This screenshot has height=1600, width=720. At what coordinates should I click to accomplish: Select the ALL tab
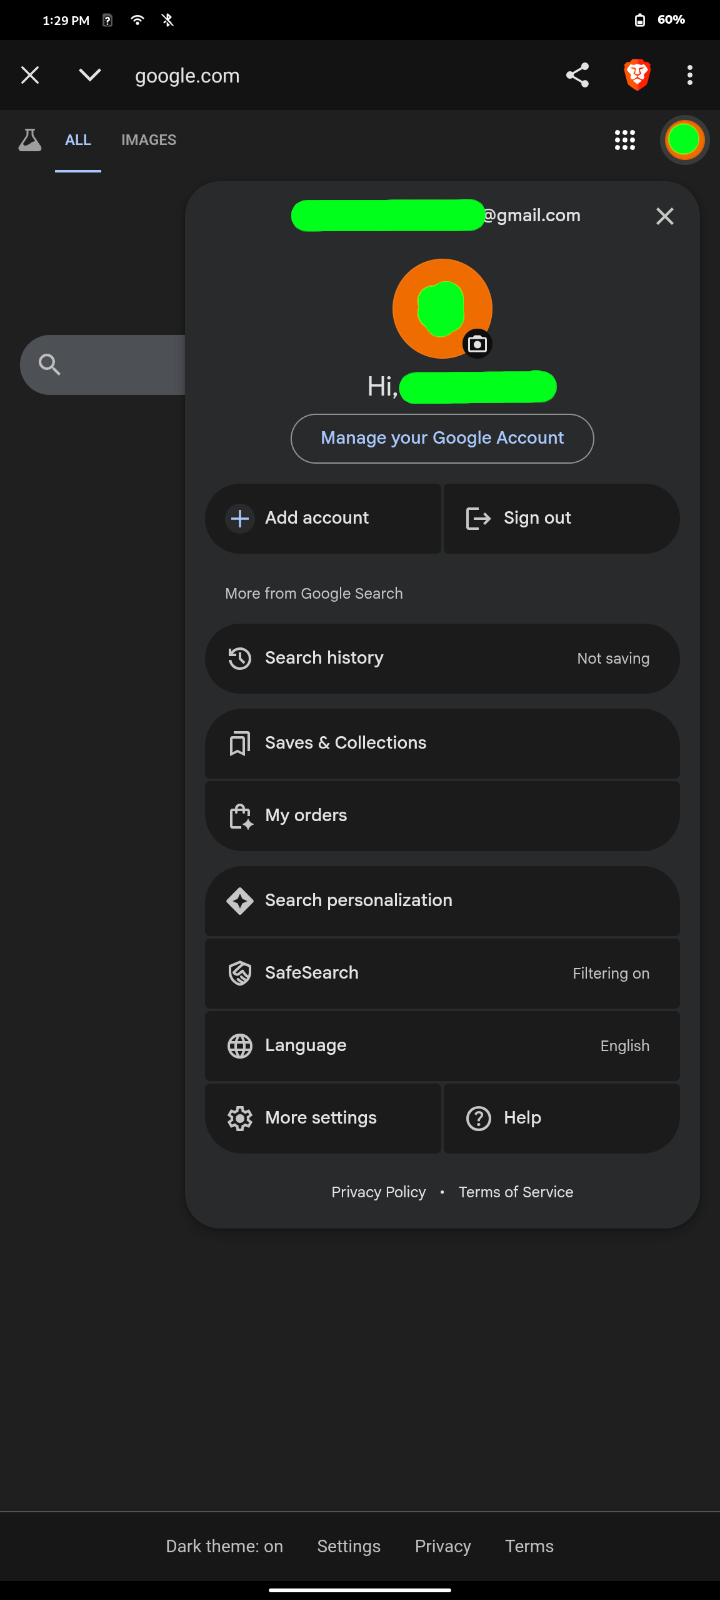coord(78,140)
